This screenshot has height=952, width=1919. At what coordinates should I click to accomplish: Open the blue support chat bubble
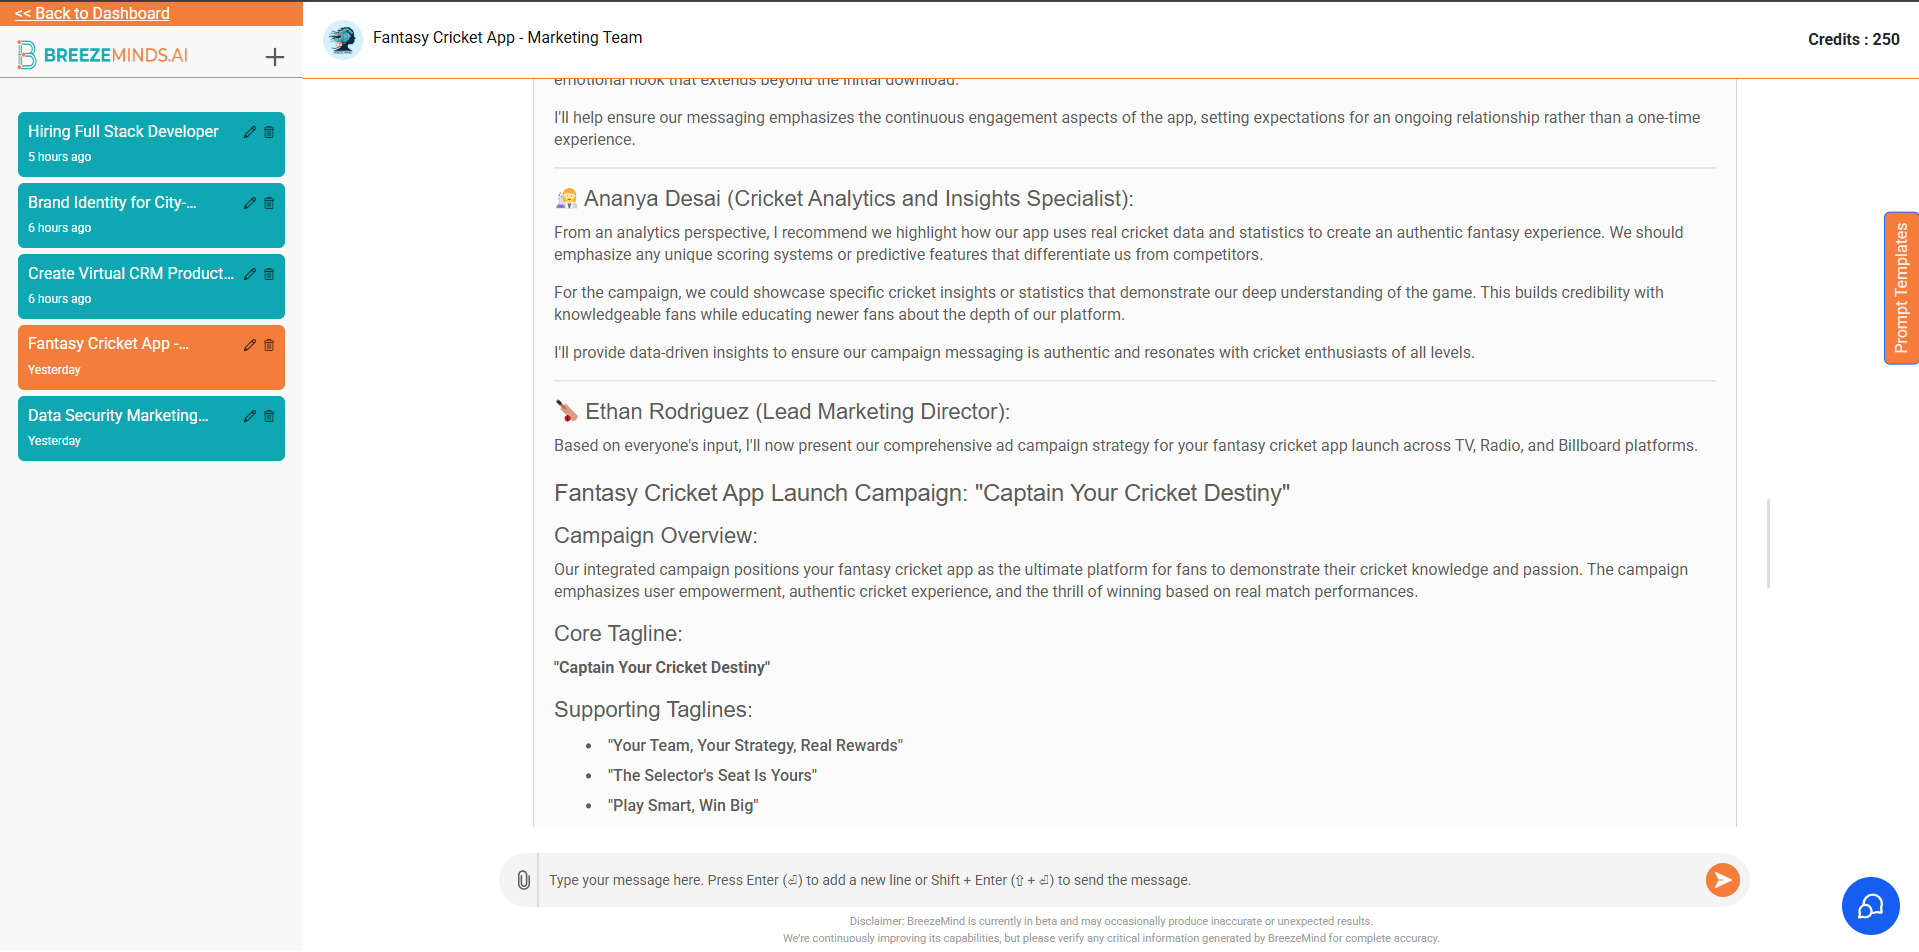click(x=1870, y=906)
